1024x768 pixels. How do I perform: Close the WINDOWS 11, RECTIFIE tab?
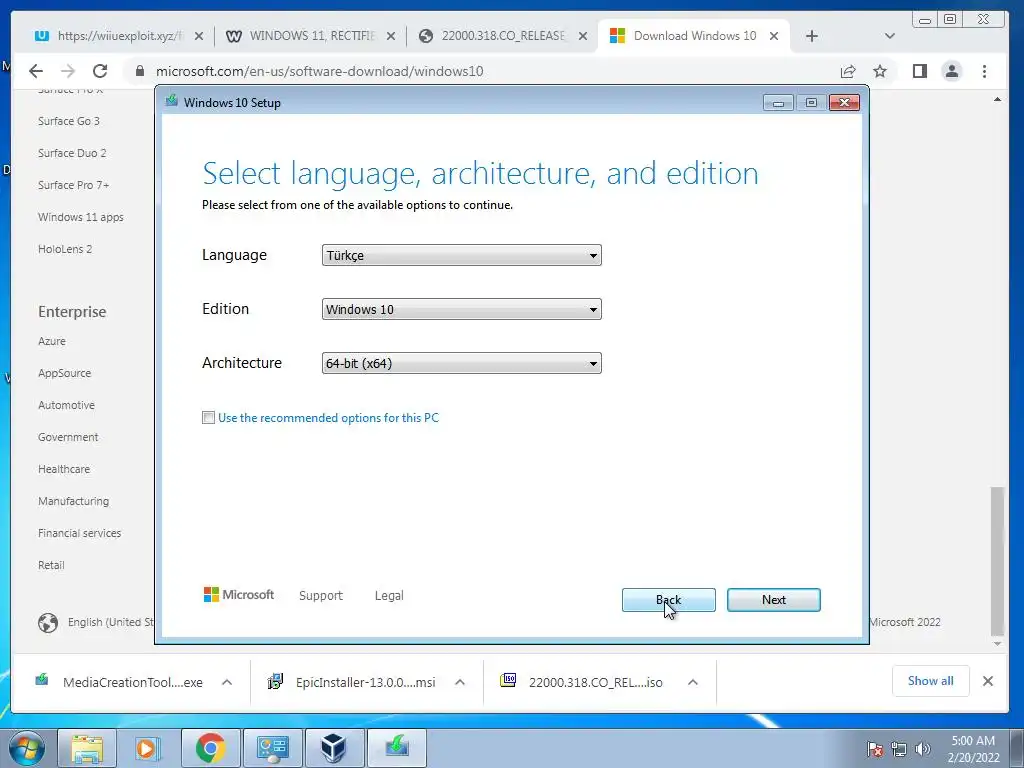[391, 36]
